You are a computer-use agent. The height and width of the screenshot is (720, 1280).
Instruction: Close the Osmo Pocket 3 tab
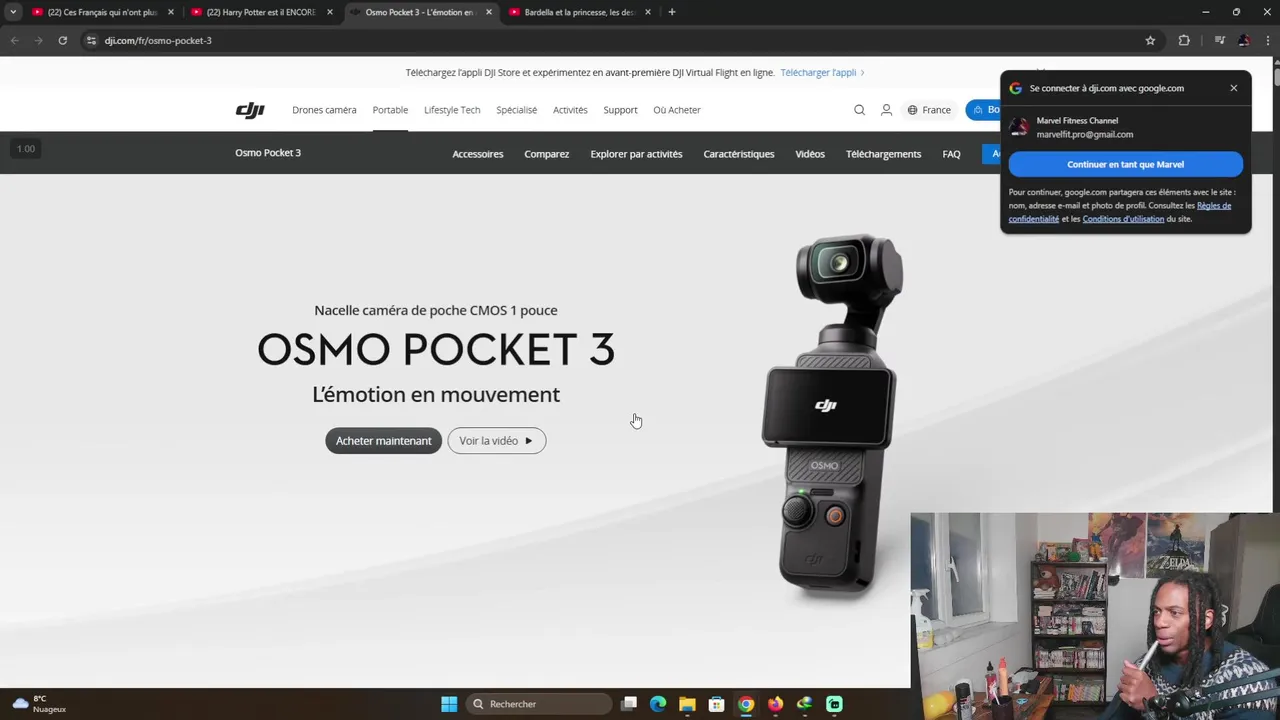[488, 12]
